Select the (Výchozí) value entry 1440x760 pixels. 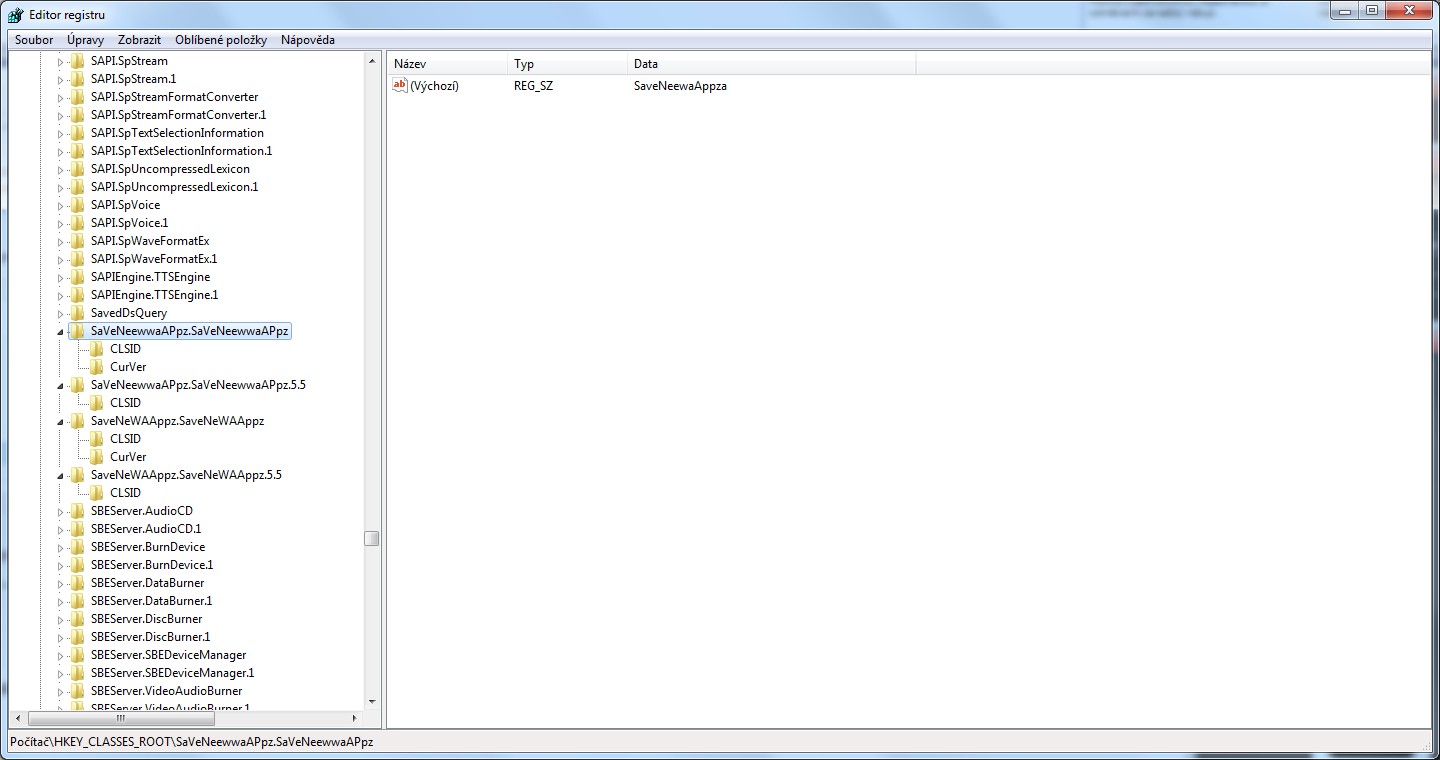(x=434, y=86)
